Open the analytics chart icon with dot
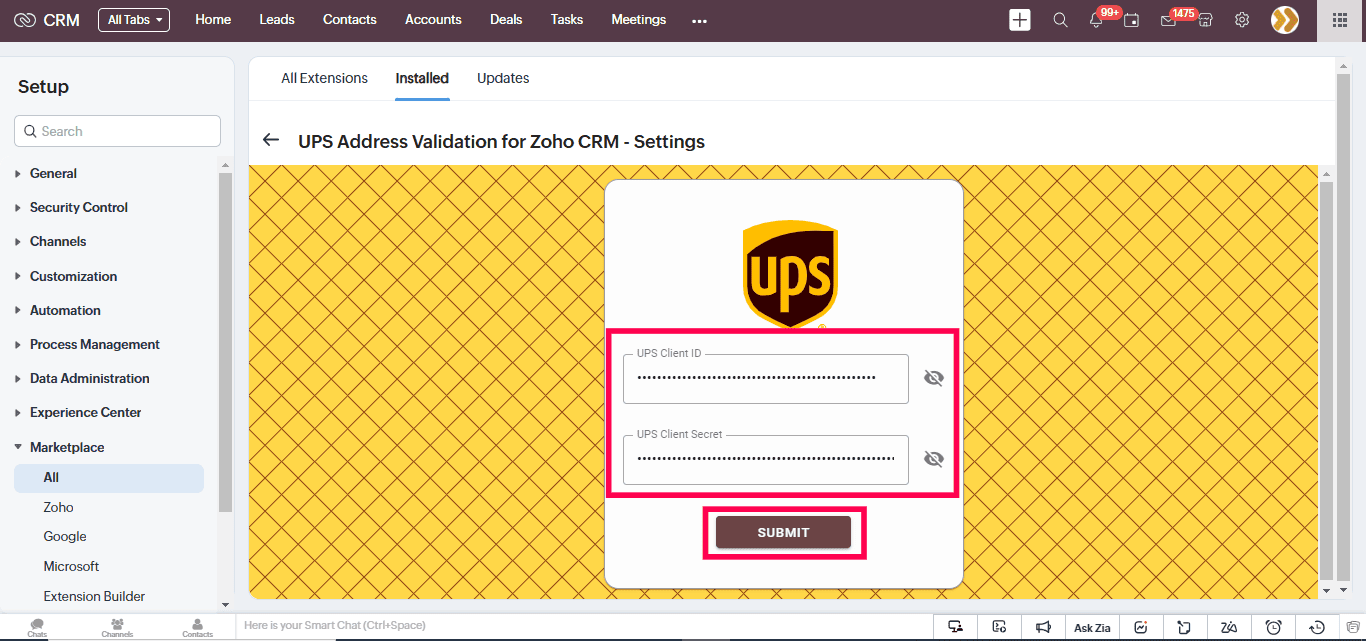 1141,627
